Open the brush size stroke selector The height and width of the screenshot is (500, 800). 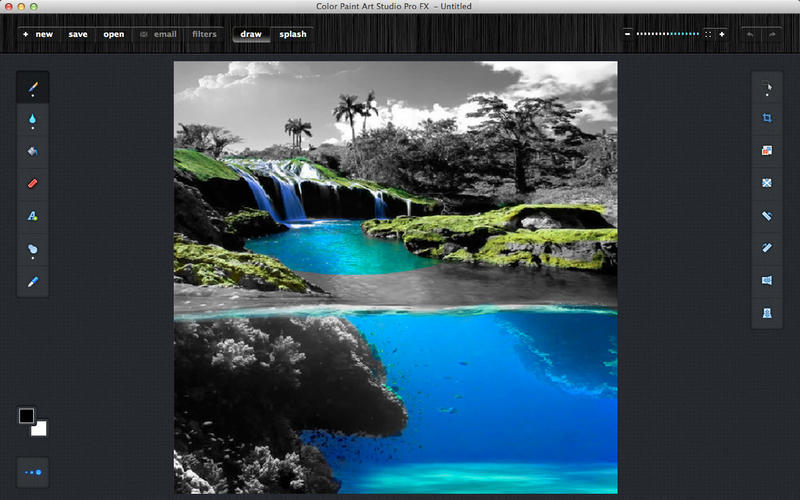(x=33, y=472)
